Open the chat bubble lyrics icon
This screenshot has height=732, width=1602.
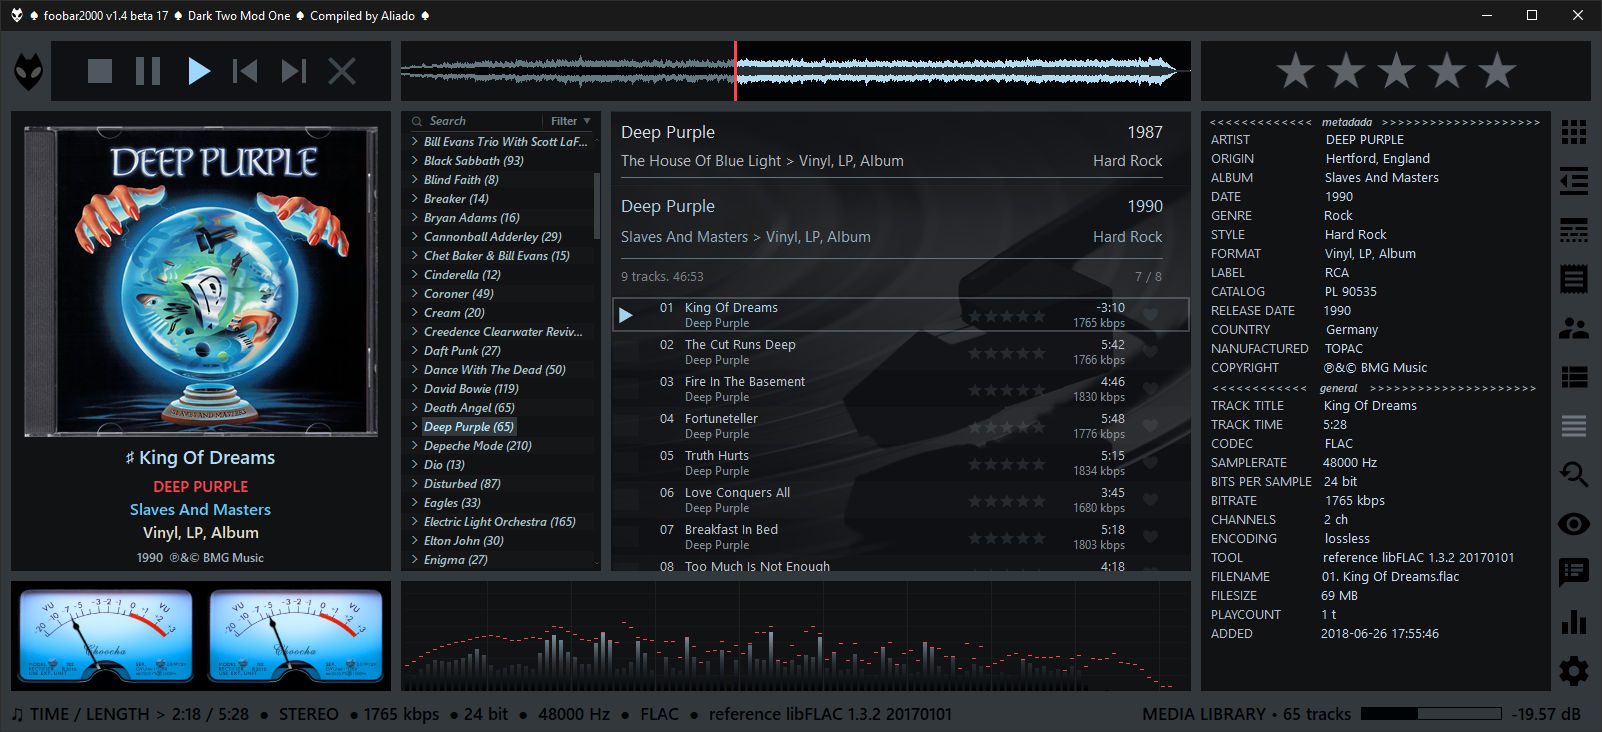(1574, 573)
